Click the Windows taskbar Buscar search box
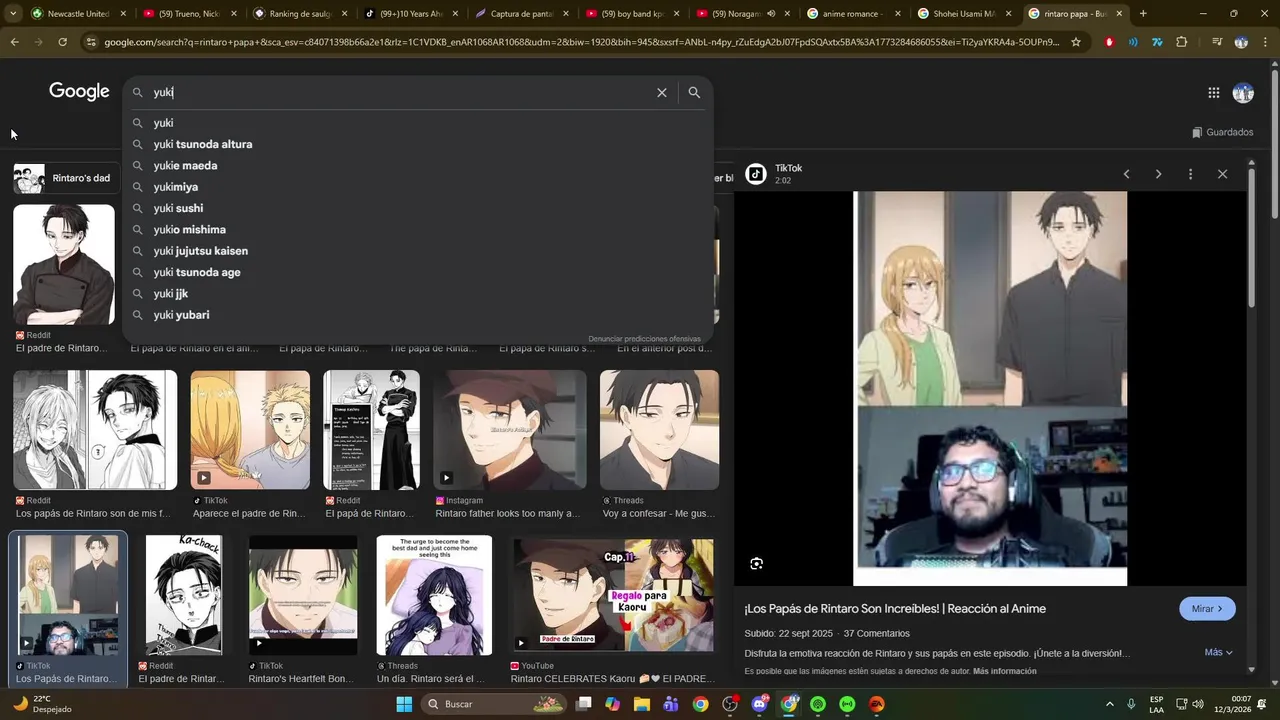 coord(495,704)
